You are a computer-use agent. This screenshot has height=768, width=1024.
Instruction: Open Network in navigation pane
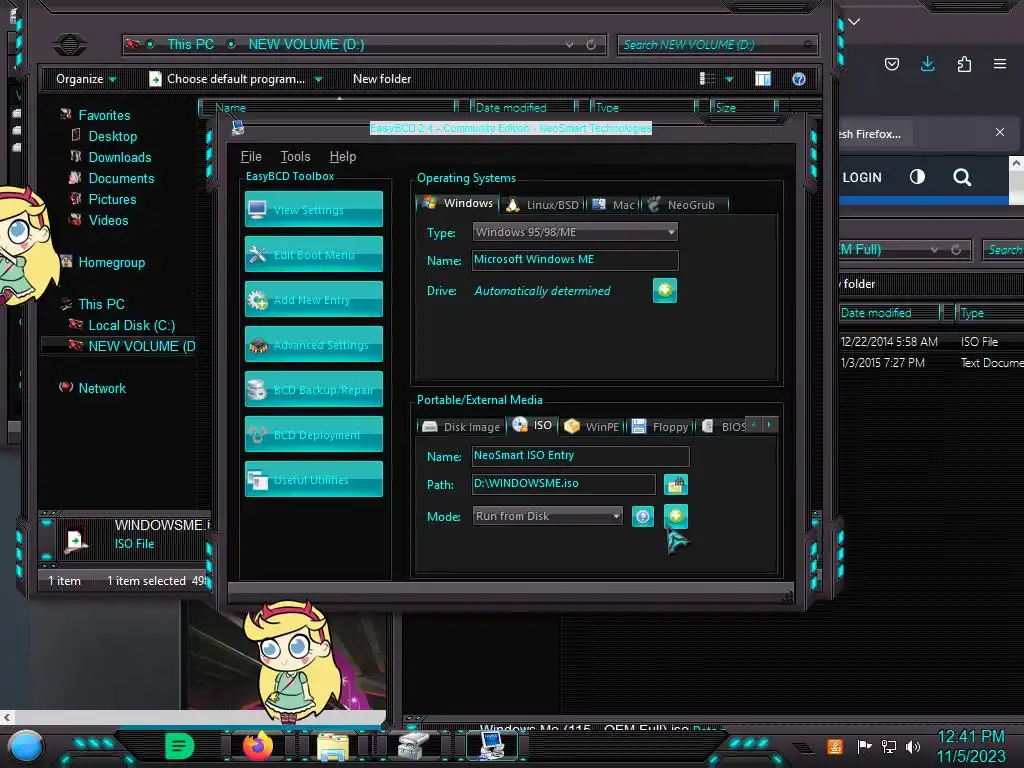pos(101,389)
